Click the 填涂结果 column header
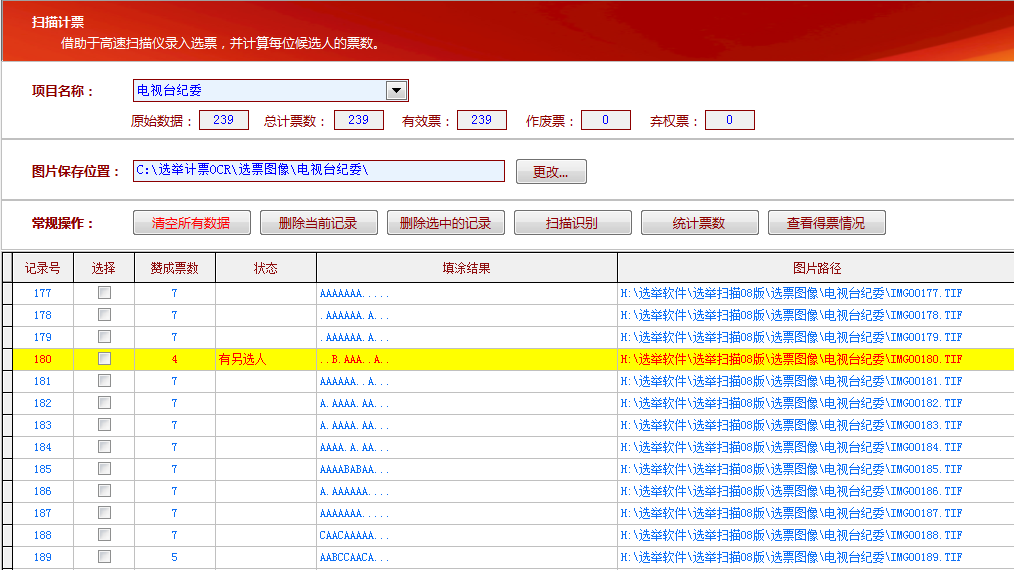This screenshot has height=570, width=1014. pos(466,268)
